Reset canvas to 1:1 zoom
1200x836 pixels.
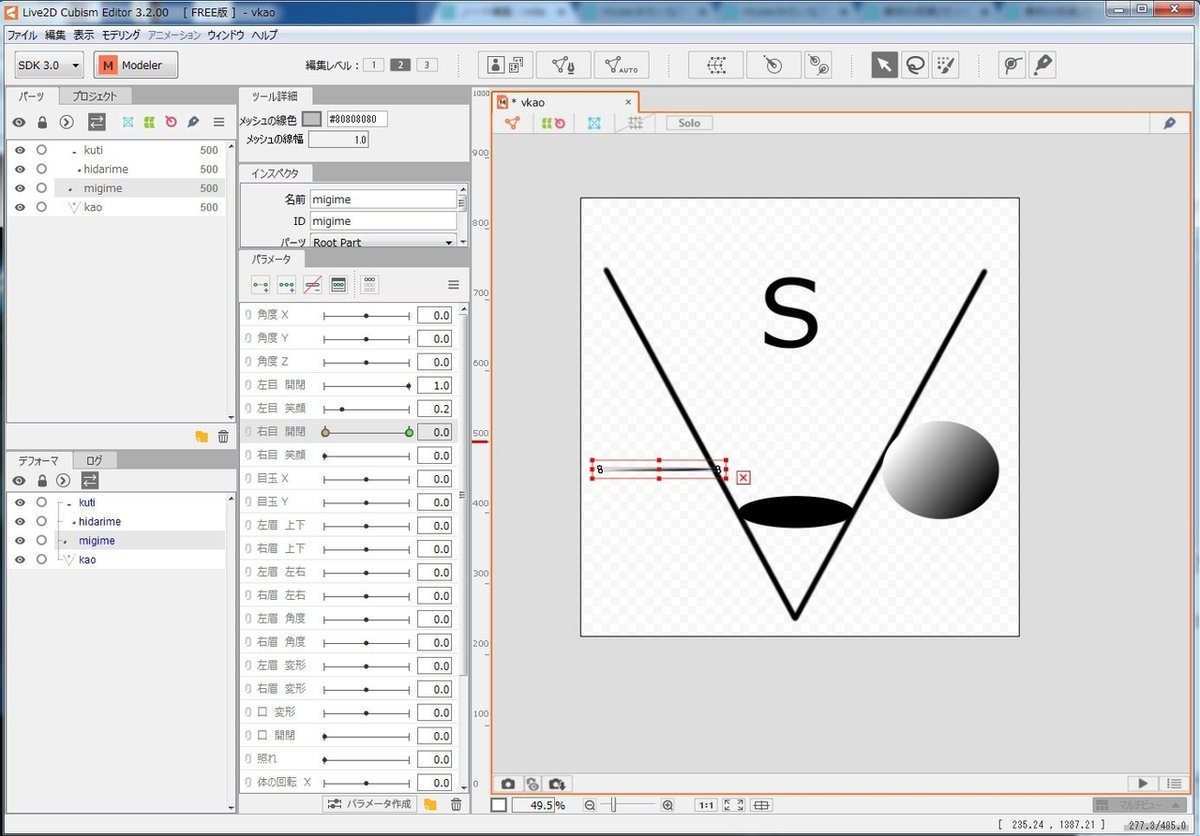click(706, 805)
